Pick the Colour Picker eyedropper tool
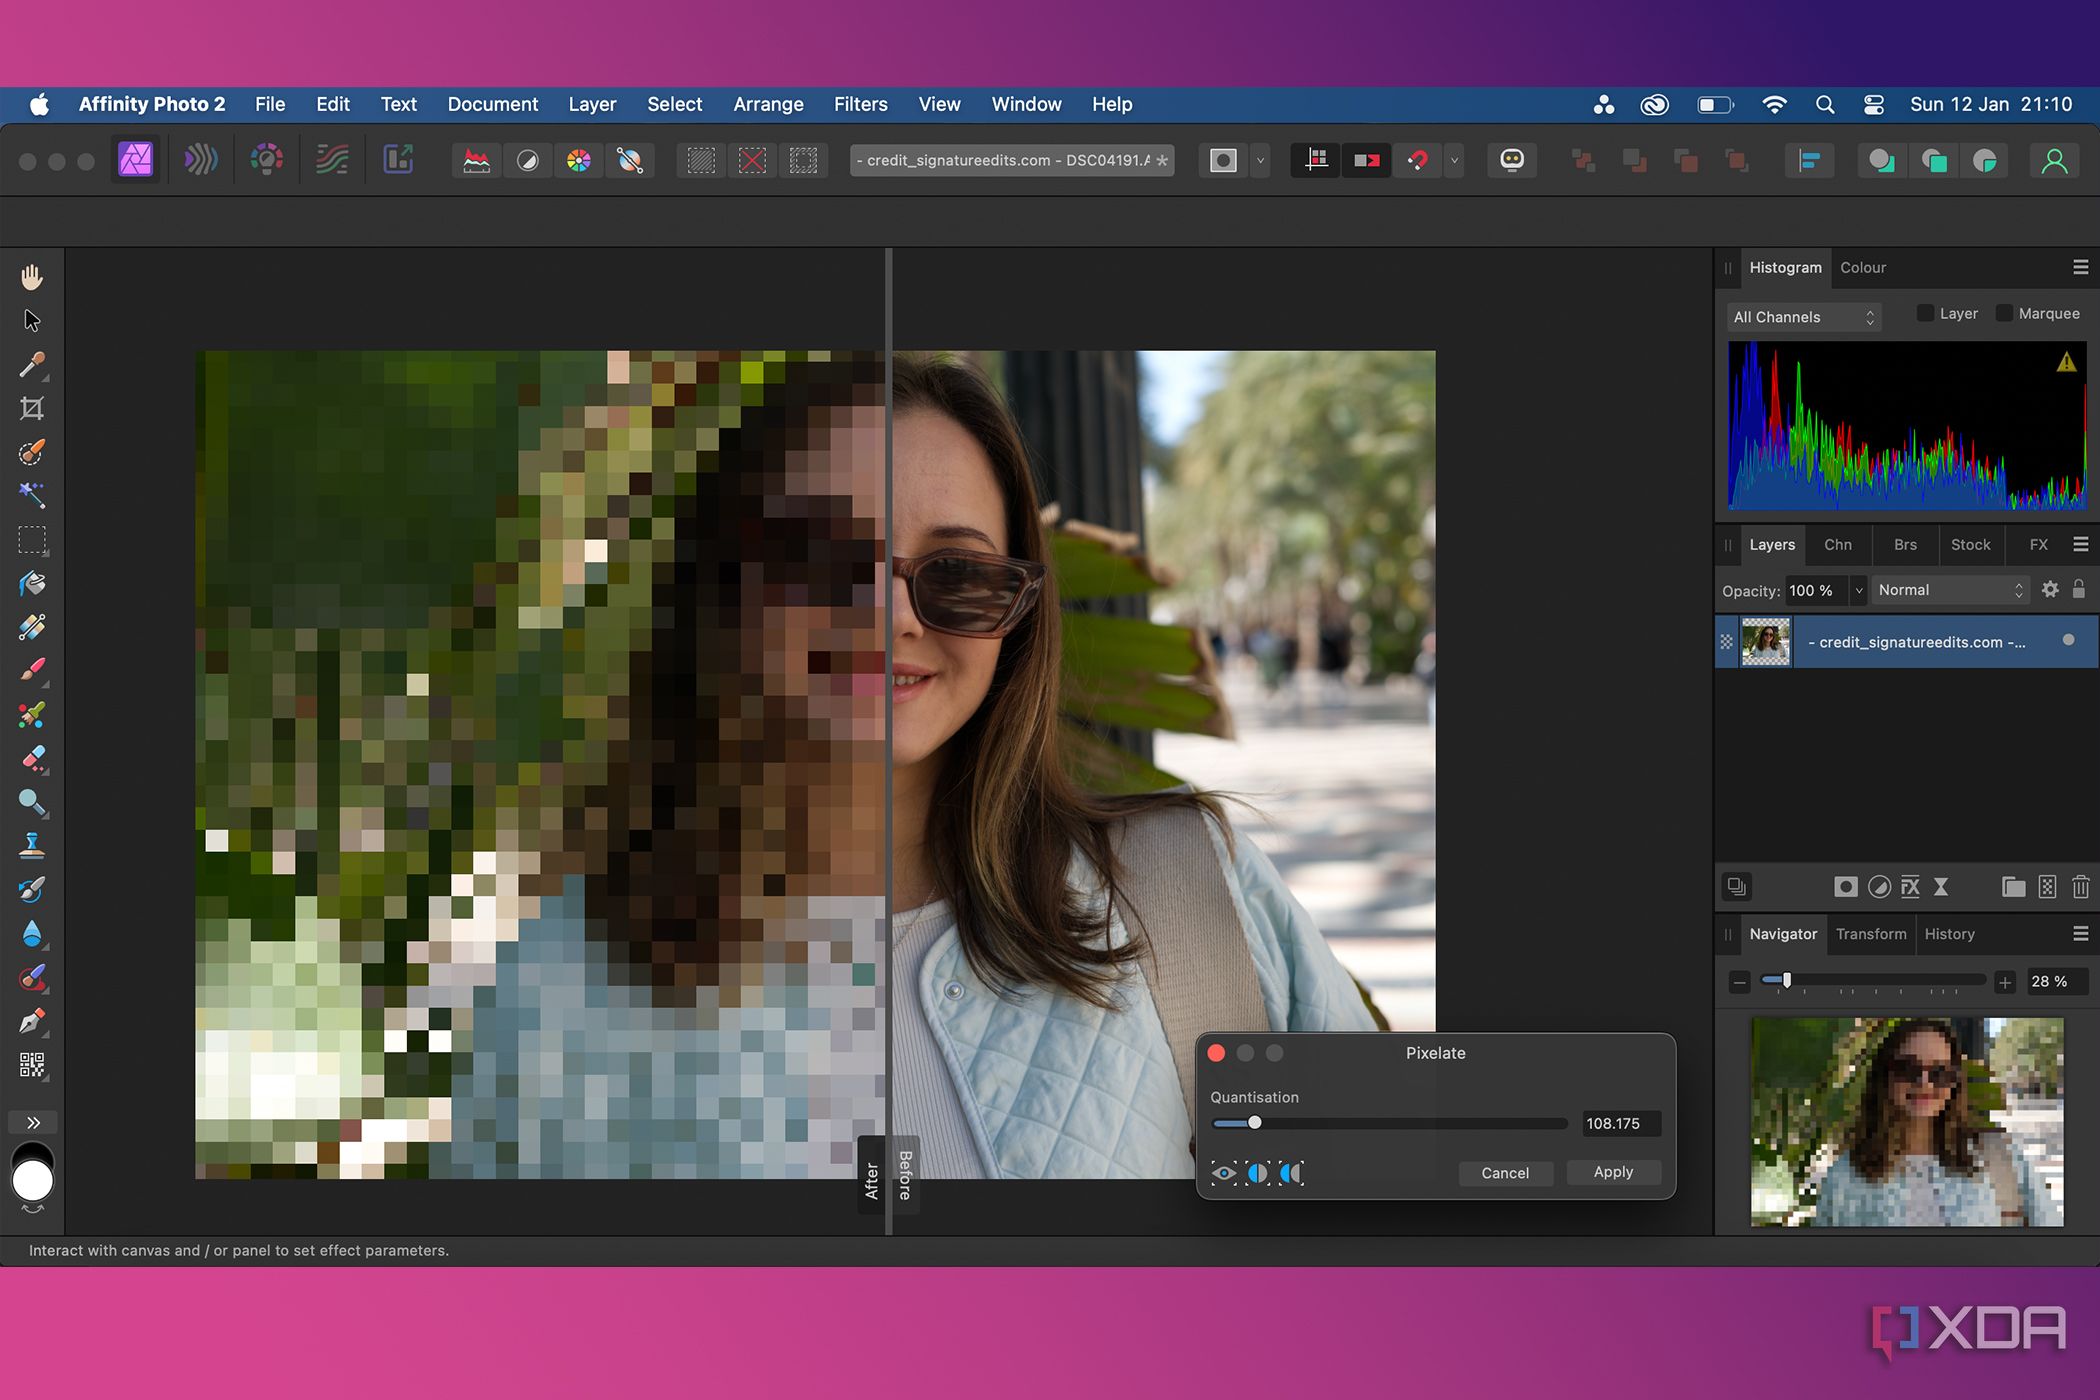The width and height of the screenshot is (2100, 1400). [x=32, y=364]
